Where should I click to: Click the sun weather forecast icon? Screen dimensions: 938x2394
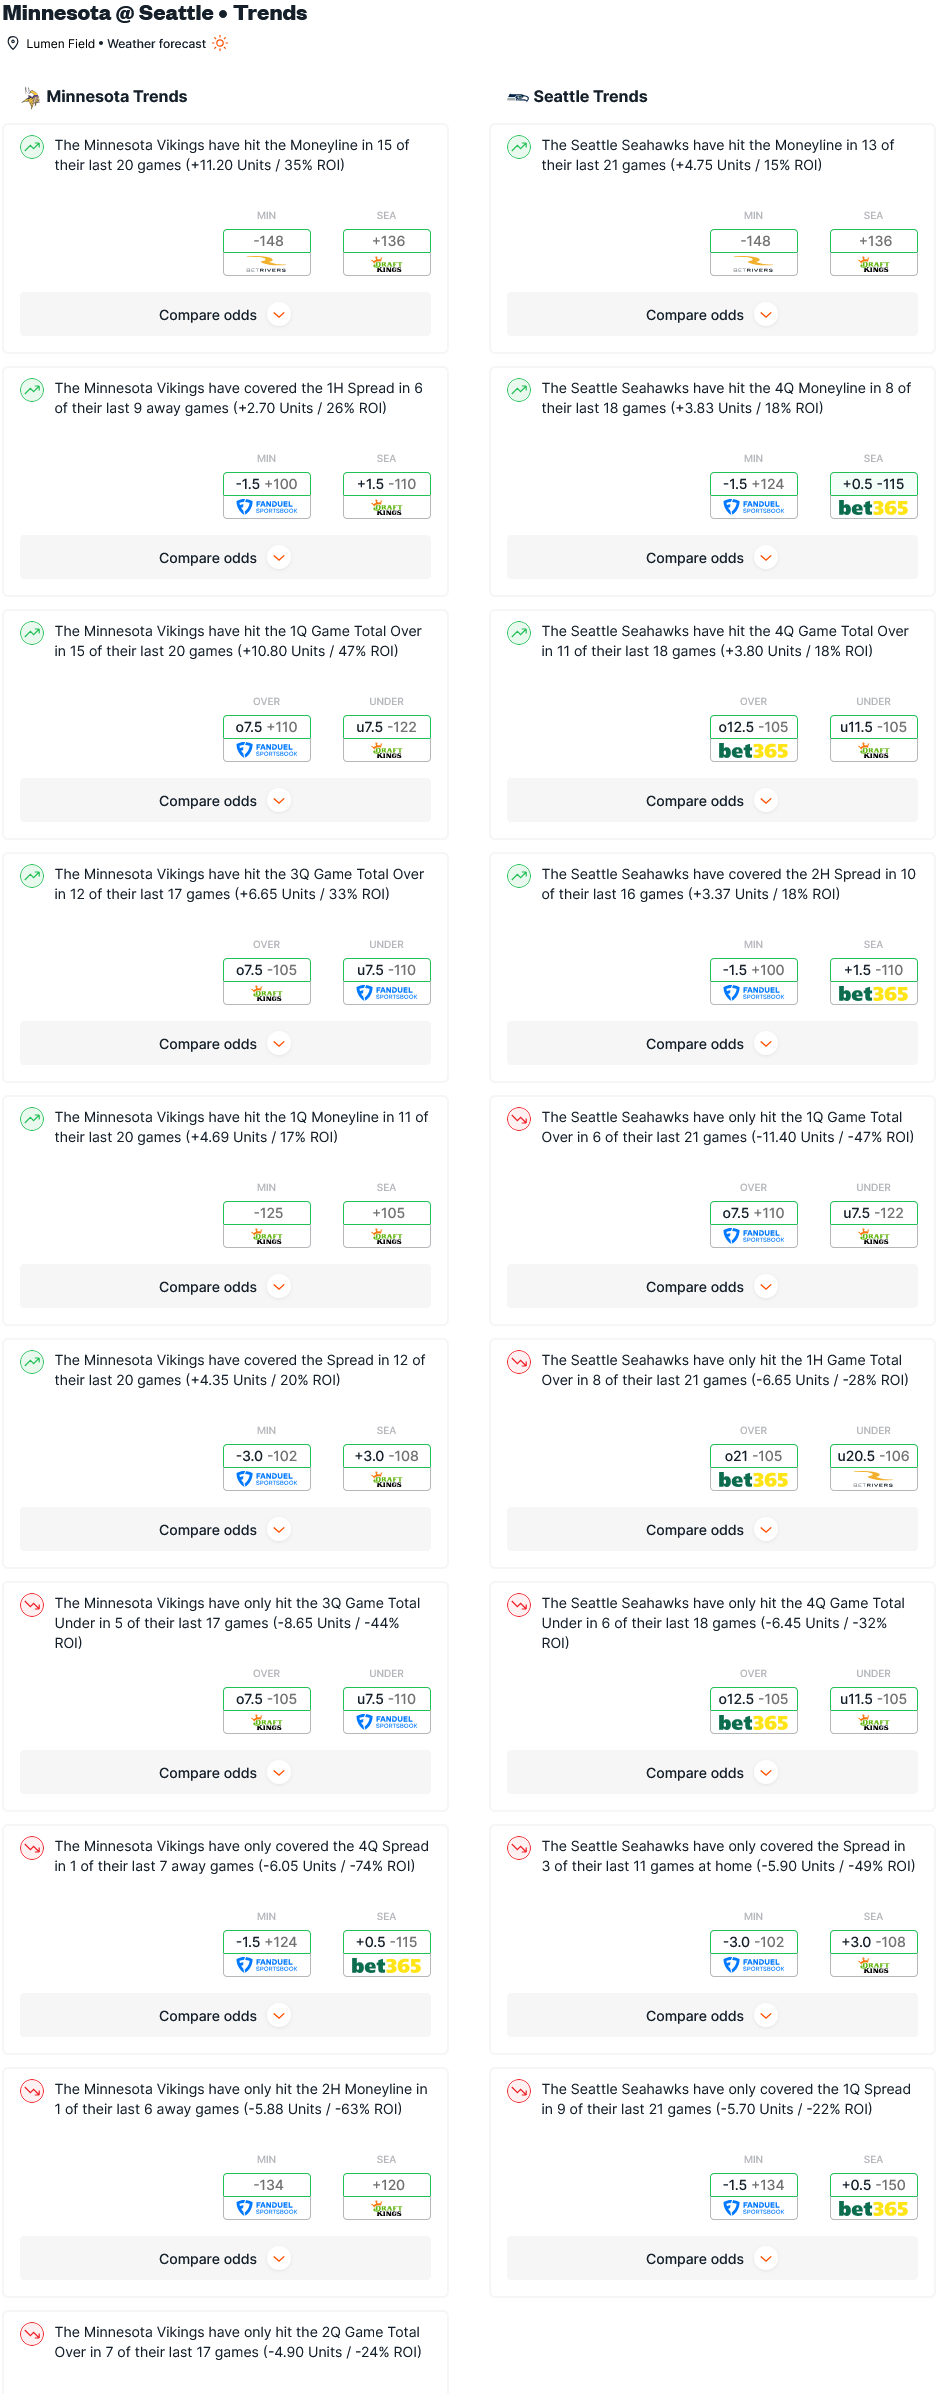(220, 43)
